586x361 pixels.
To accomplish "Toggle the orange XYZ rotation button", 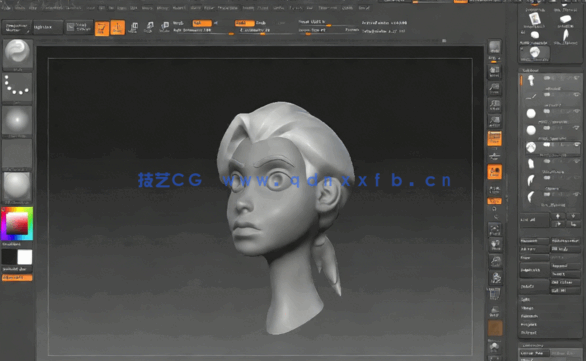I will pos(494,201).
